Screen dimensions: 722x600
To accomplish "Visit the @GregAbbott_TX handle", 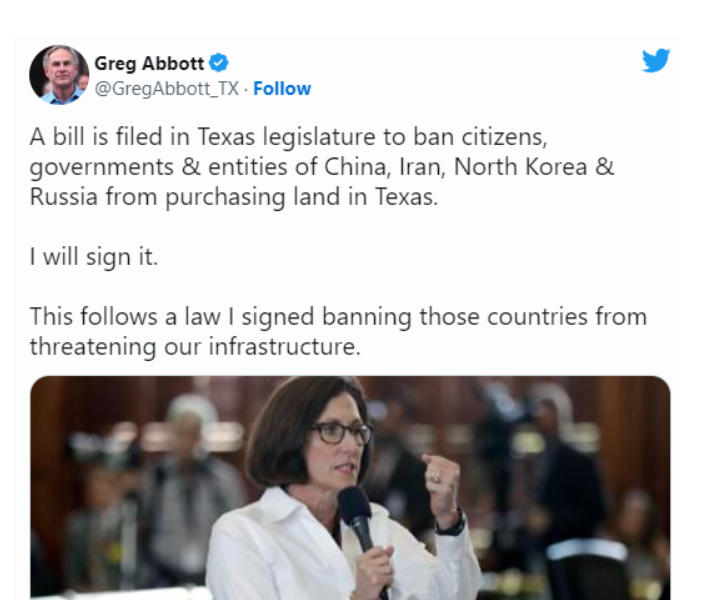I will click(x=167, y=88).
